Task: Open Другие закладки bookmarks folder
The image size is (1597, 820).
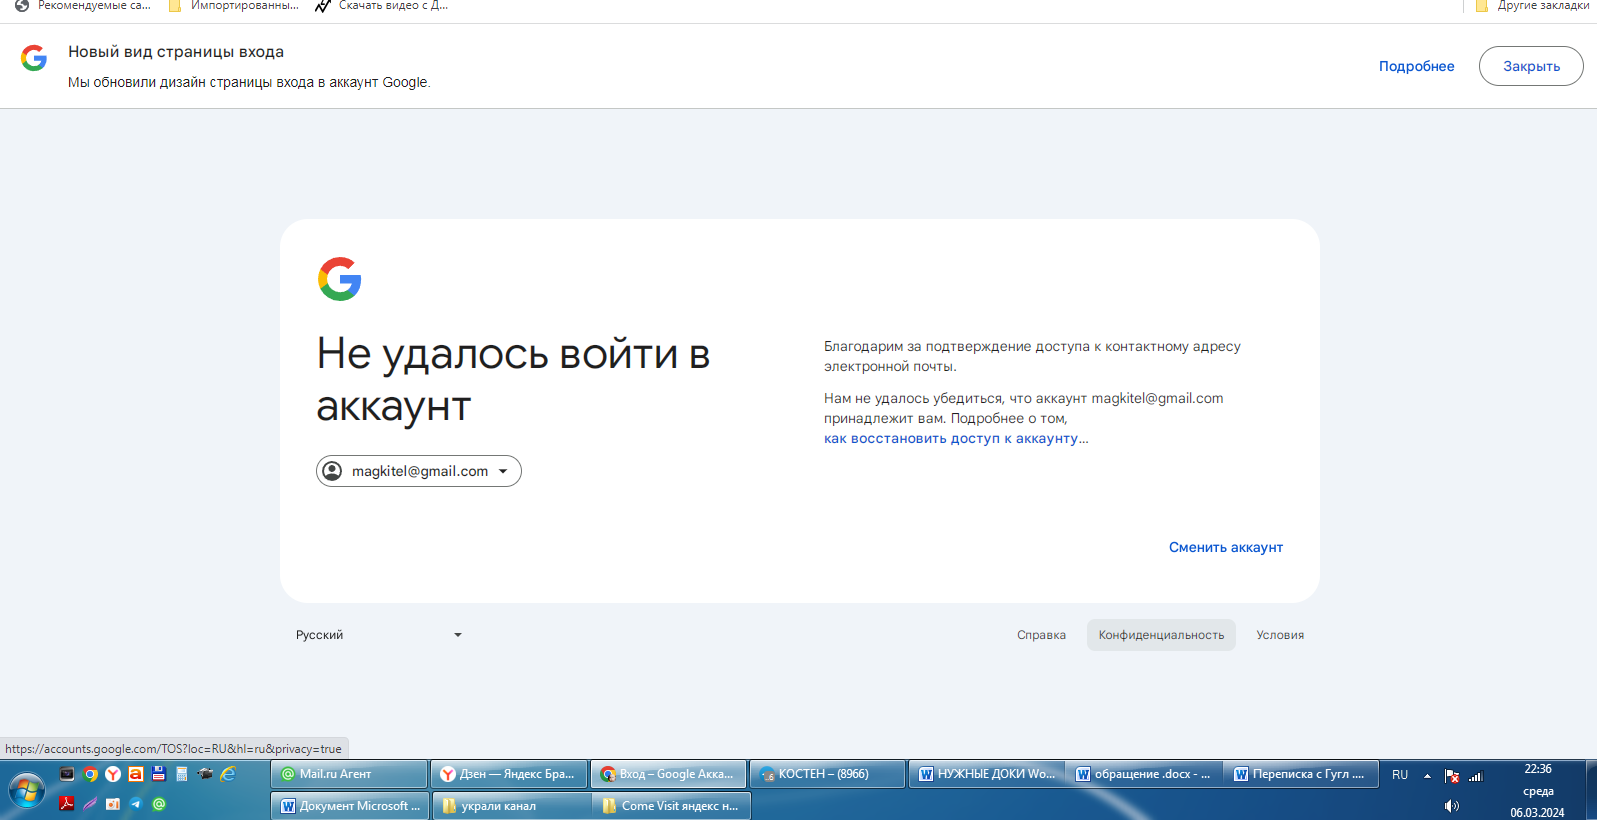Action: click(1532, 6)
